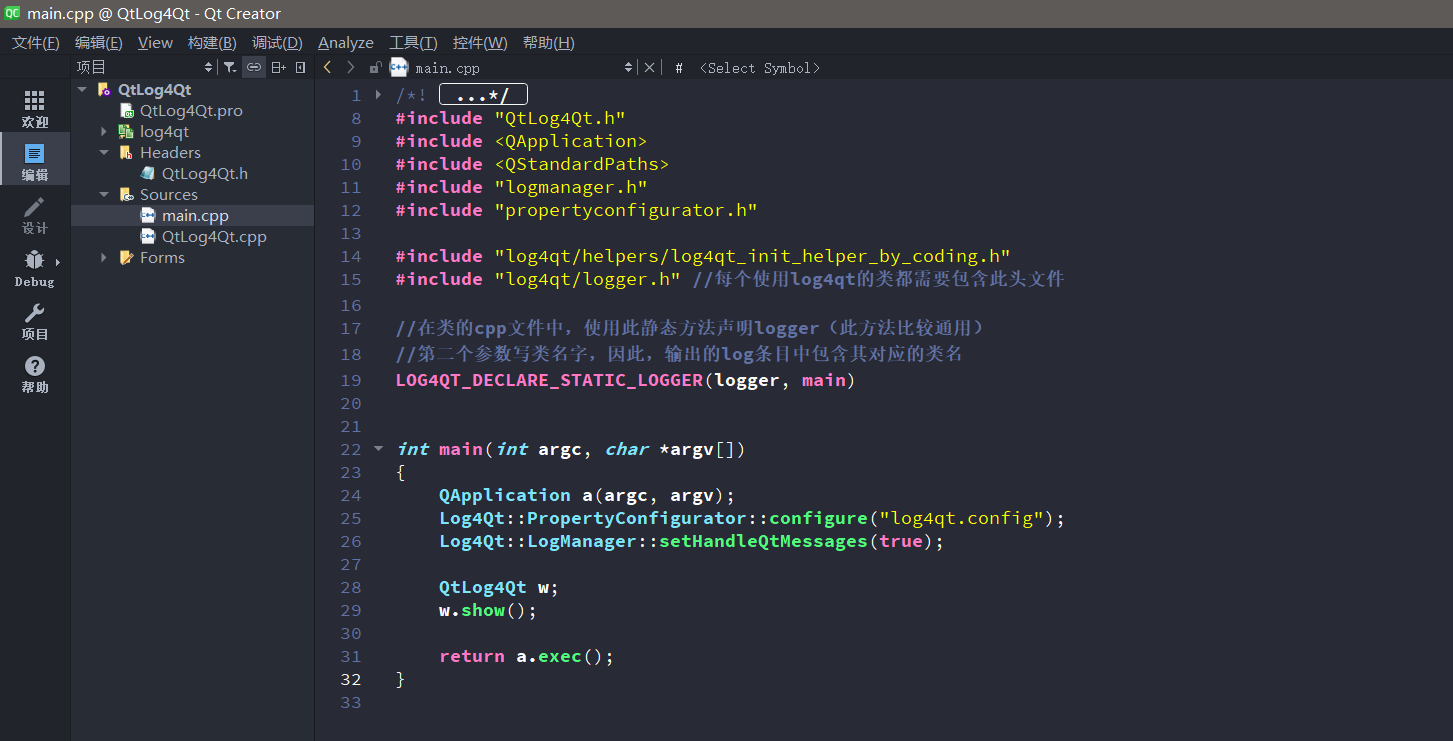Click the Sources folder label
1453x741 pixels.
169,195
